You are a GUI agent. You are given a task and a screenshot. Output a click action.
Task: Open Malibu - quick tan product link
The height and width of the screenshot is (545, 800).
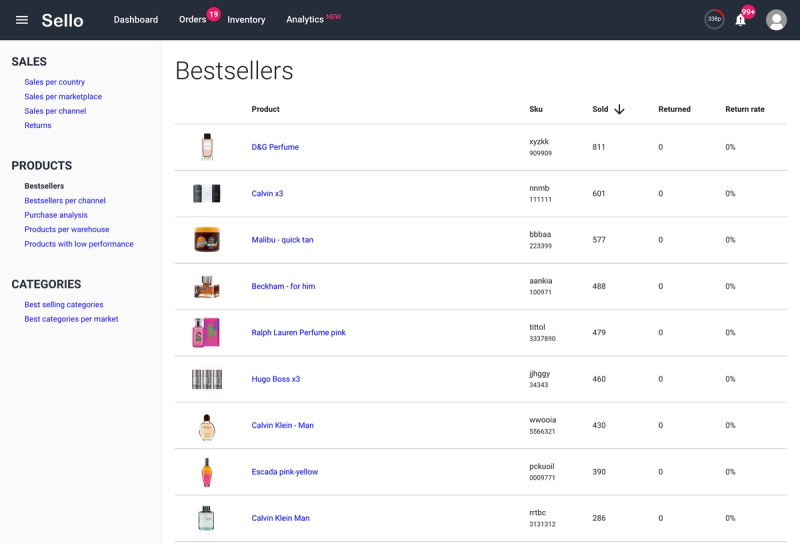point(282,240)
